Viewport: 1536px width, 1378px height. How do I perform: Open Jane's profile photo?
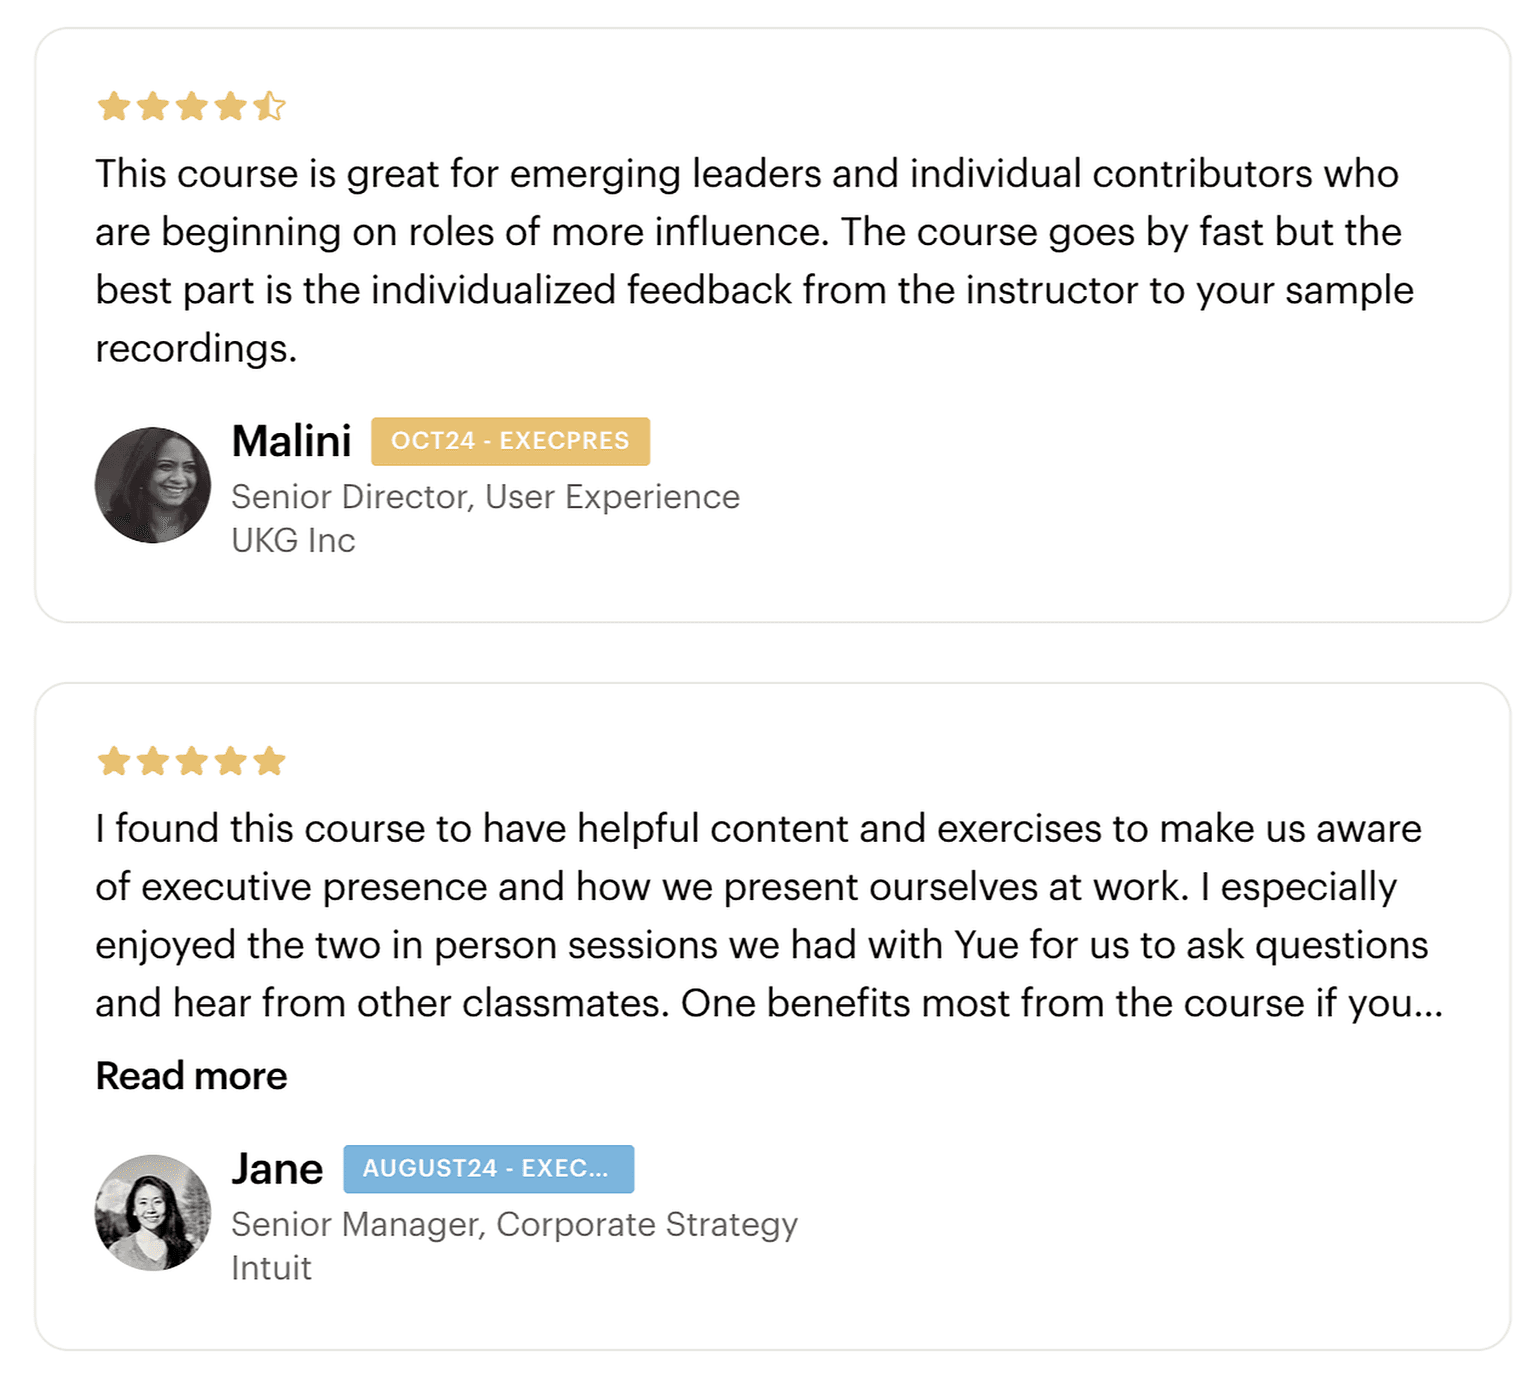[153, 1213]
